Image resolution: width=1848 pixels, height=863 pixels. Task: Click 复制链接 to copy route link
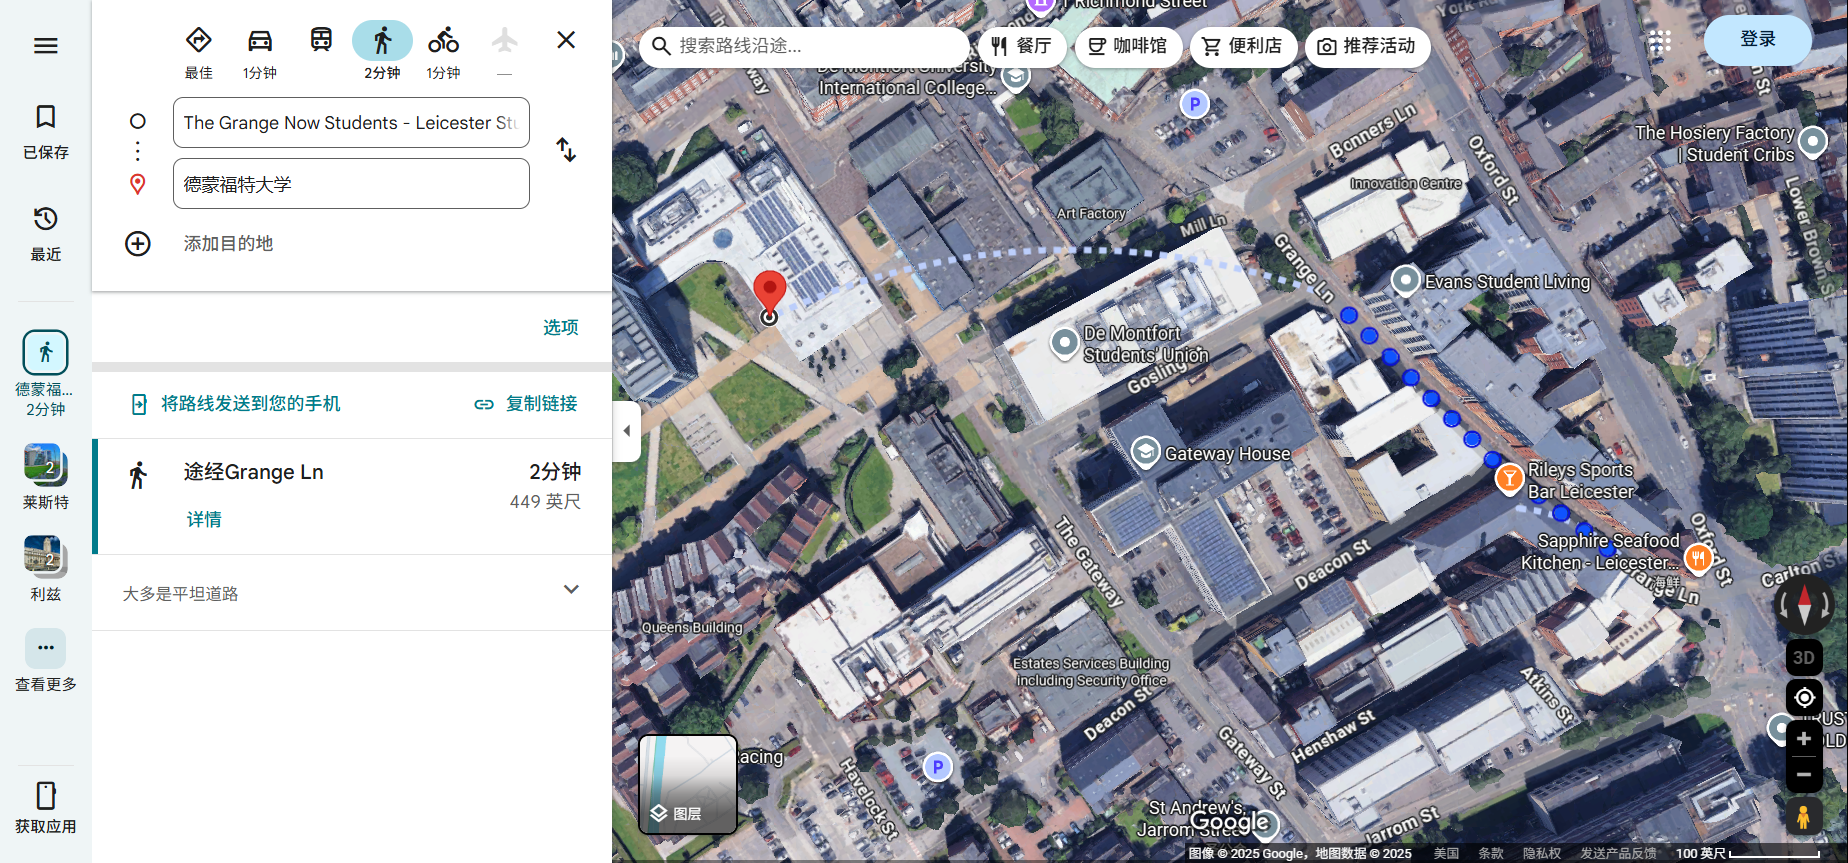click(x=526, y=404)
